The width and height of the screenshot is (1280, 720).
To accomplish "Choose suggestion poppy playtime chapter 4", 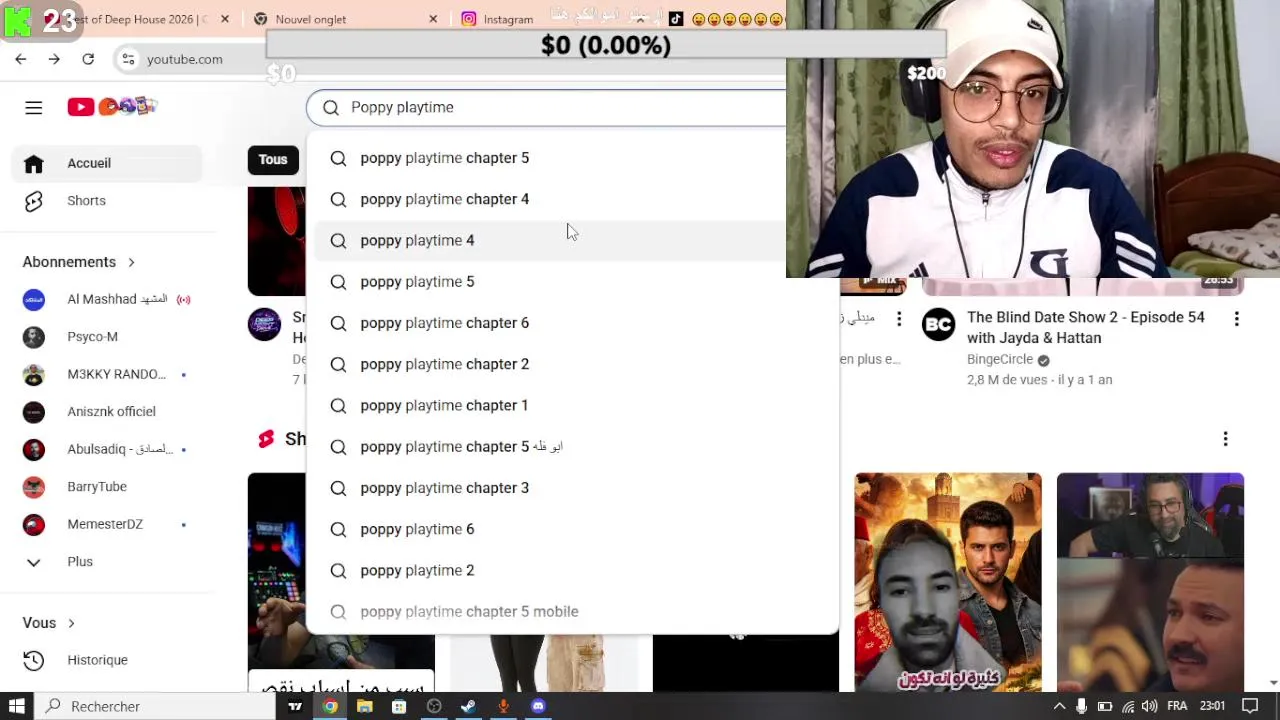I will pyautogui.click(x=572, y=199).
